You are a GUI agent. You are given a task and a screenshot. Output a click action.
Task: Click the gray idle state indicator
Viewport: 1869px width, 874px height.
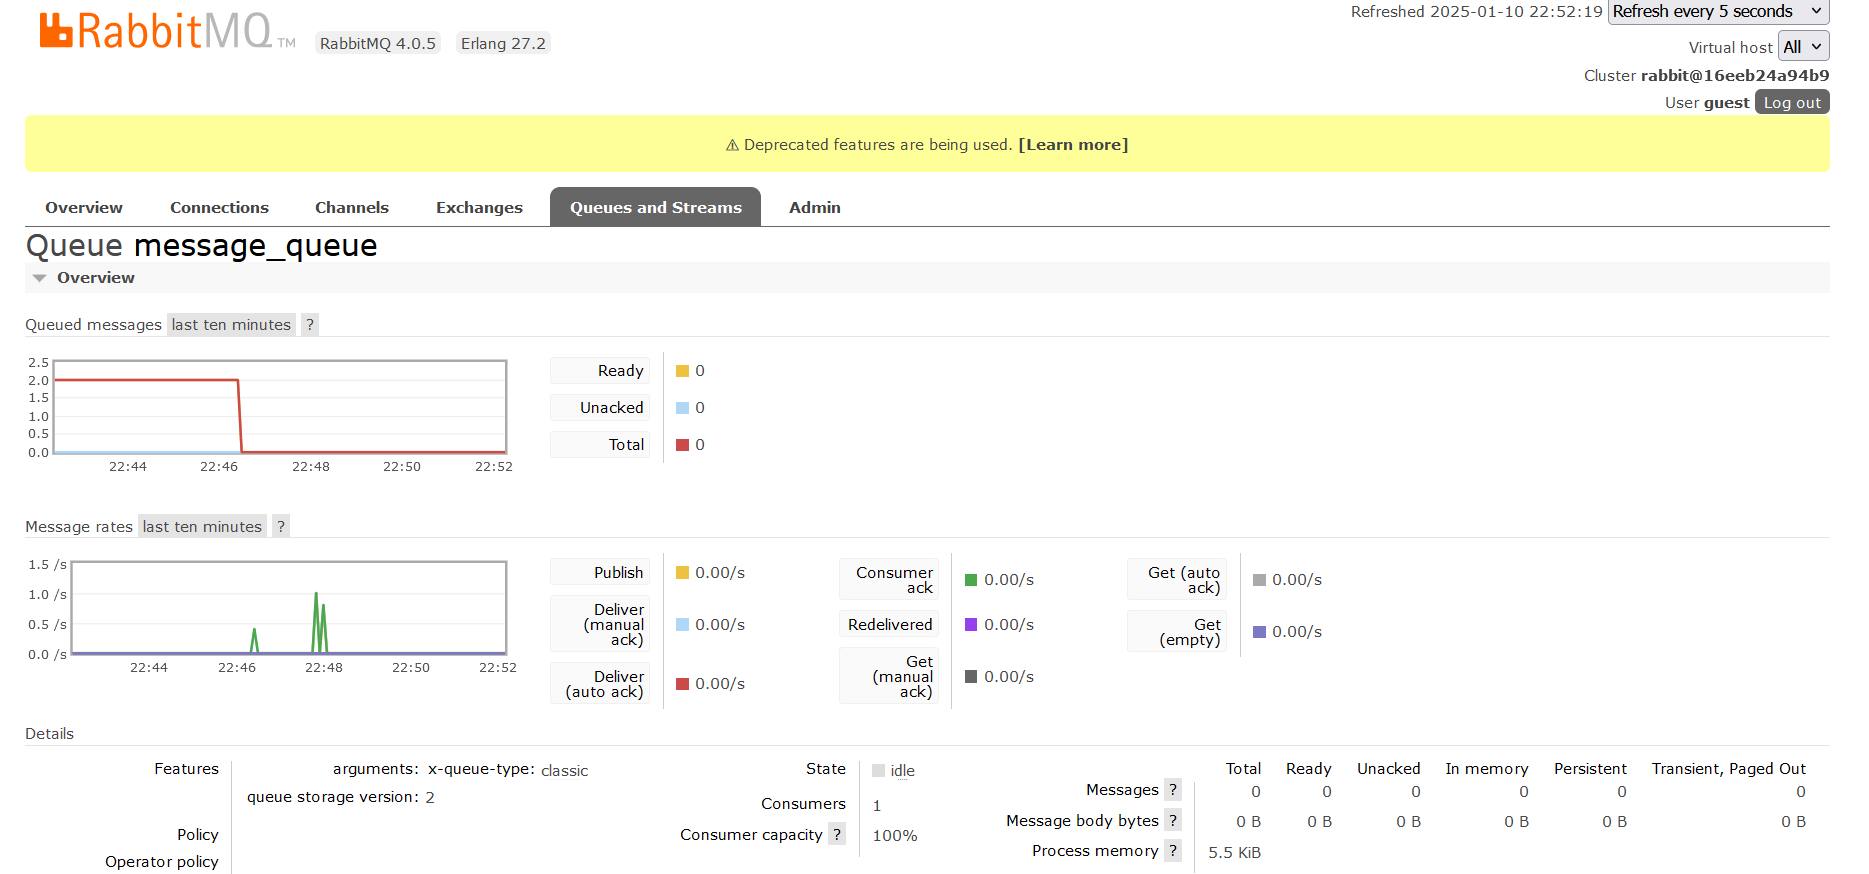click(x=878, y=770)
